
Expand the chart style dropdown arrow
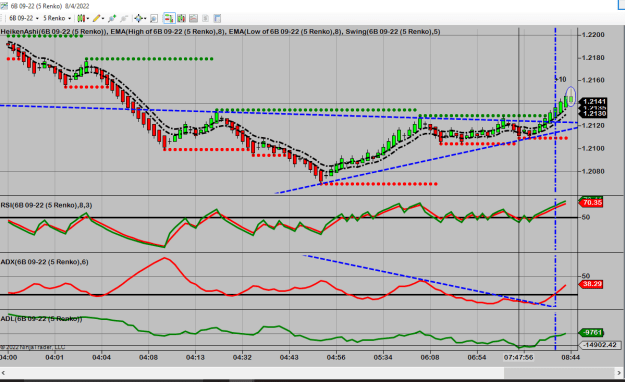pyautogui.click(x=88, y=18)
